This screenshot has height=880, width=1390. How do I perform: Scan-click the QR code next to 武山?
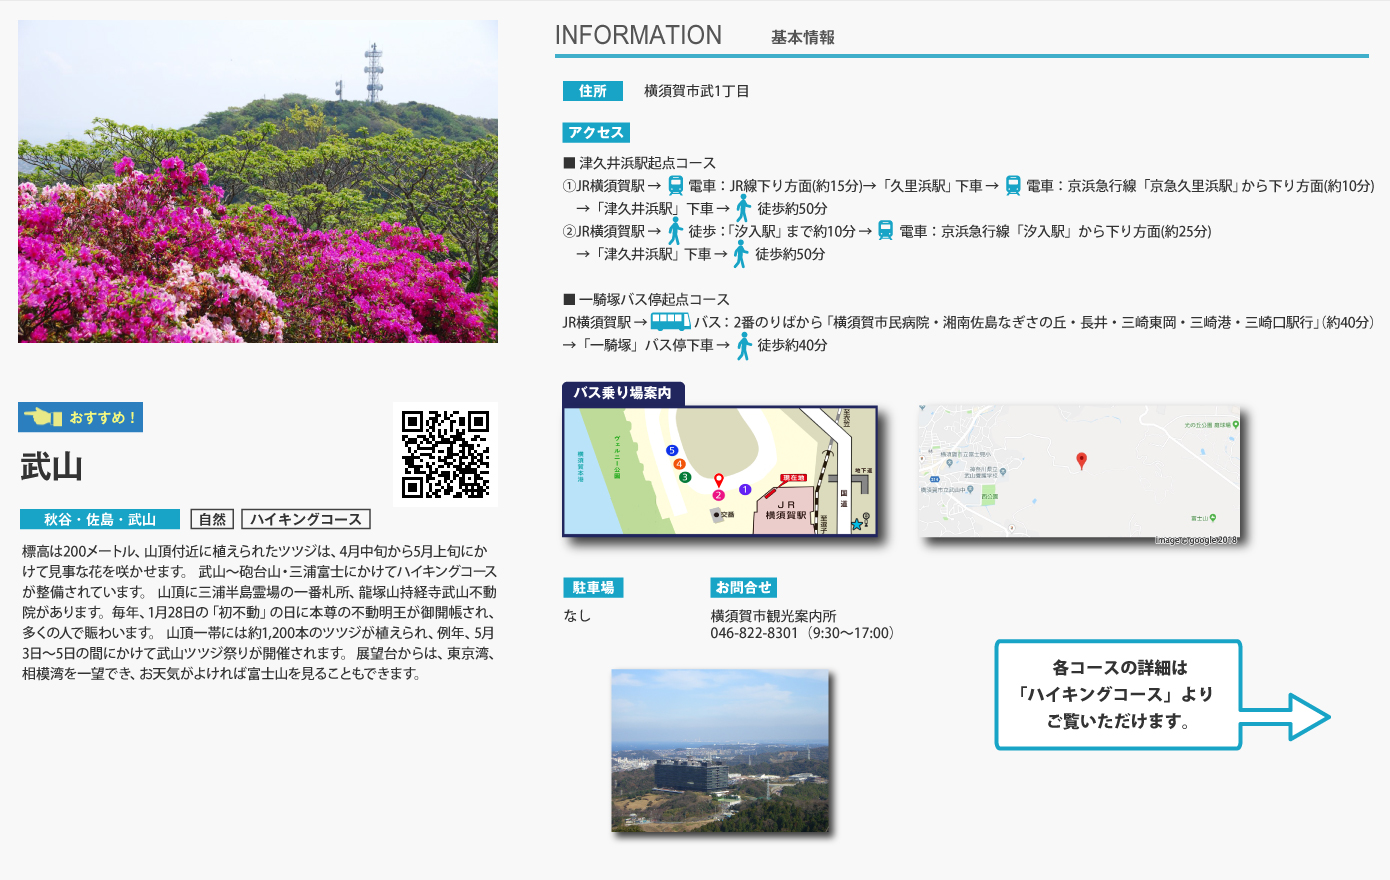point(445,454)
